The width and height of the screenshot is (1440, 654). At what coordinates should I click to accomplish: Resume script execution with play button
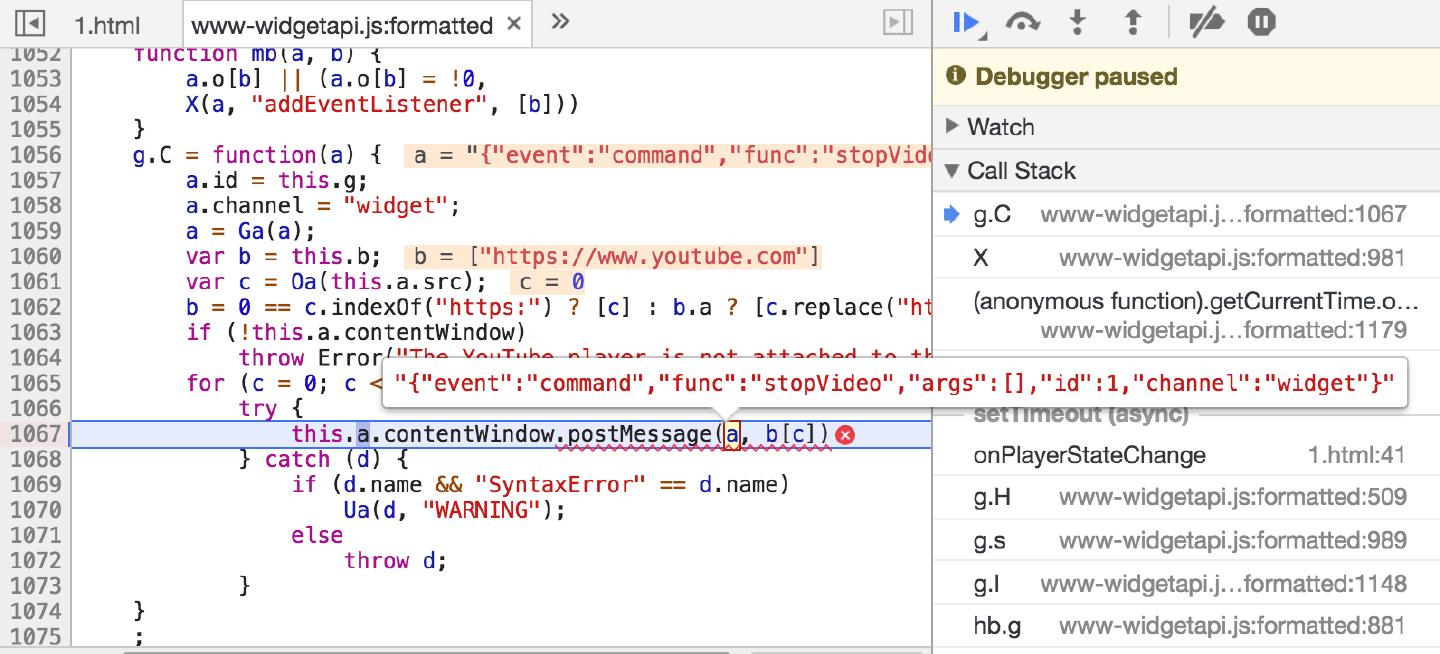966,22
